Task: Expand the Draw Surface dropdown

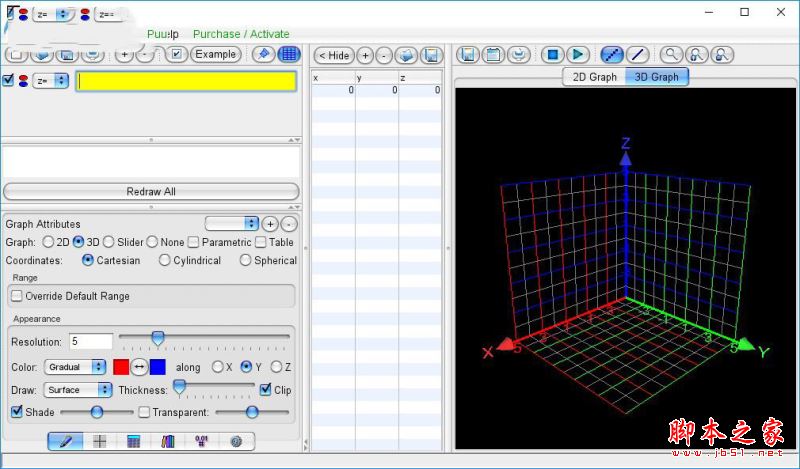Action: 76,390
